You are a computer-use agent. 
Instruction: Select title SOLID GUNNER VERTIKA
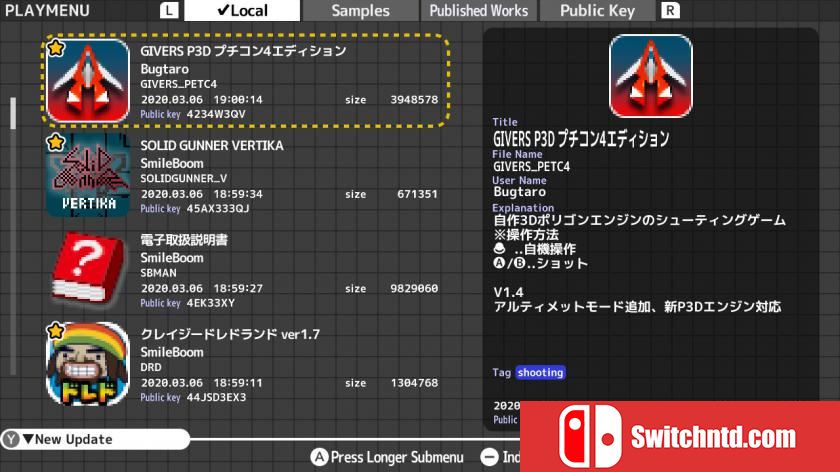click(212, 146)
